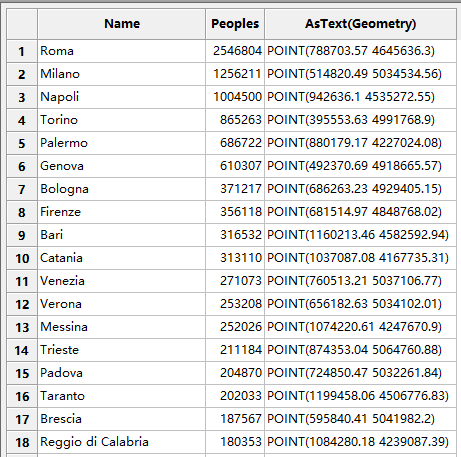Select the Trieste name cell
Screen dimensions: 461x457
(122, 350)
